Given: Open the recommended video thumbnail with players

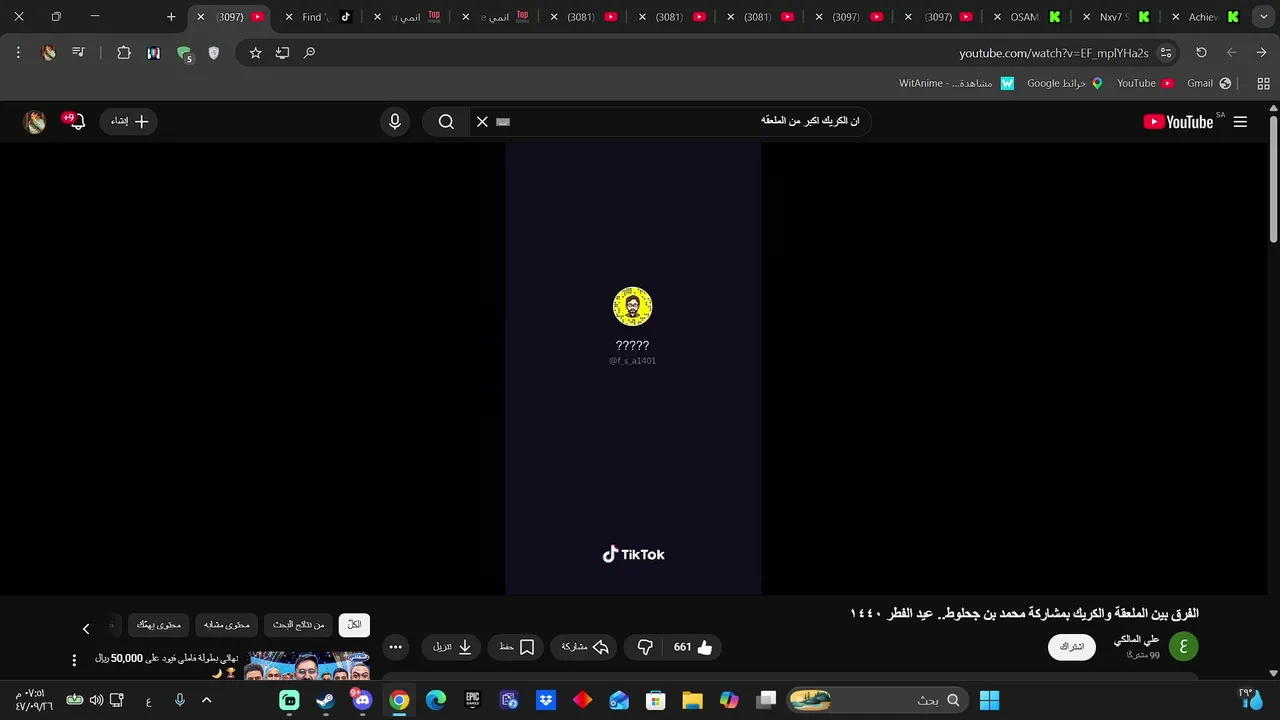Looking at the screenshot, I should (x=307, y=666).
